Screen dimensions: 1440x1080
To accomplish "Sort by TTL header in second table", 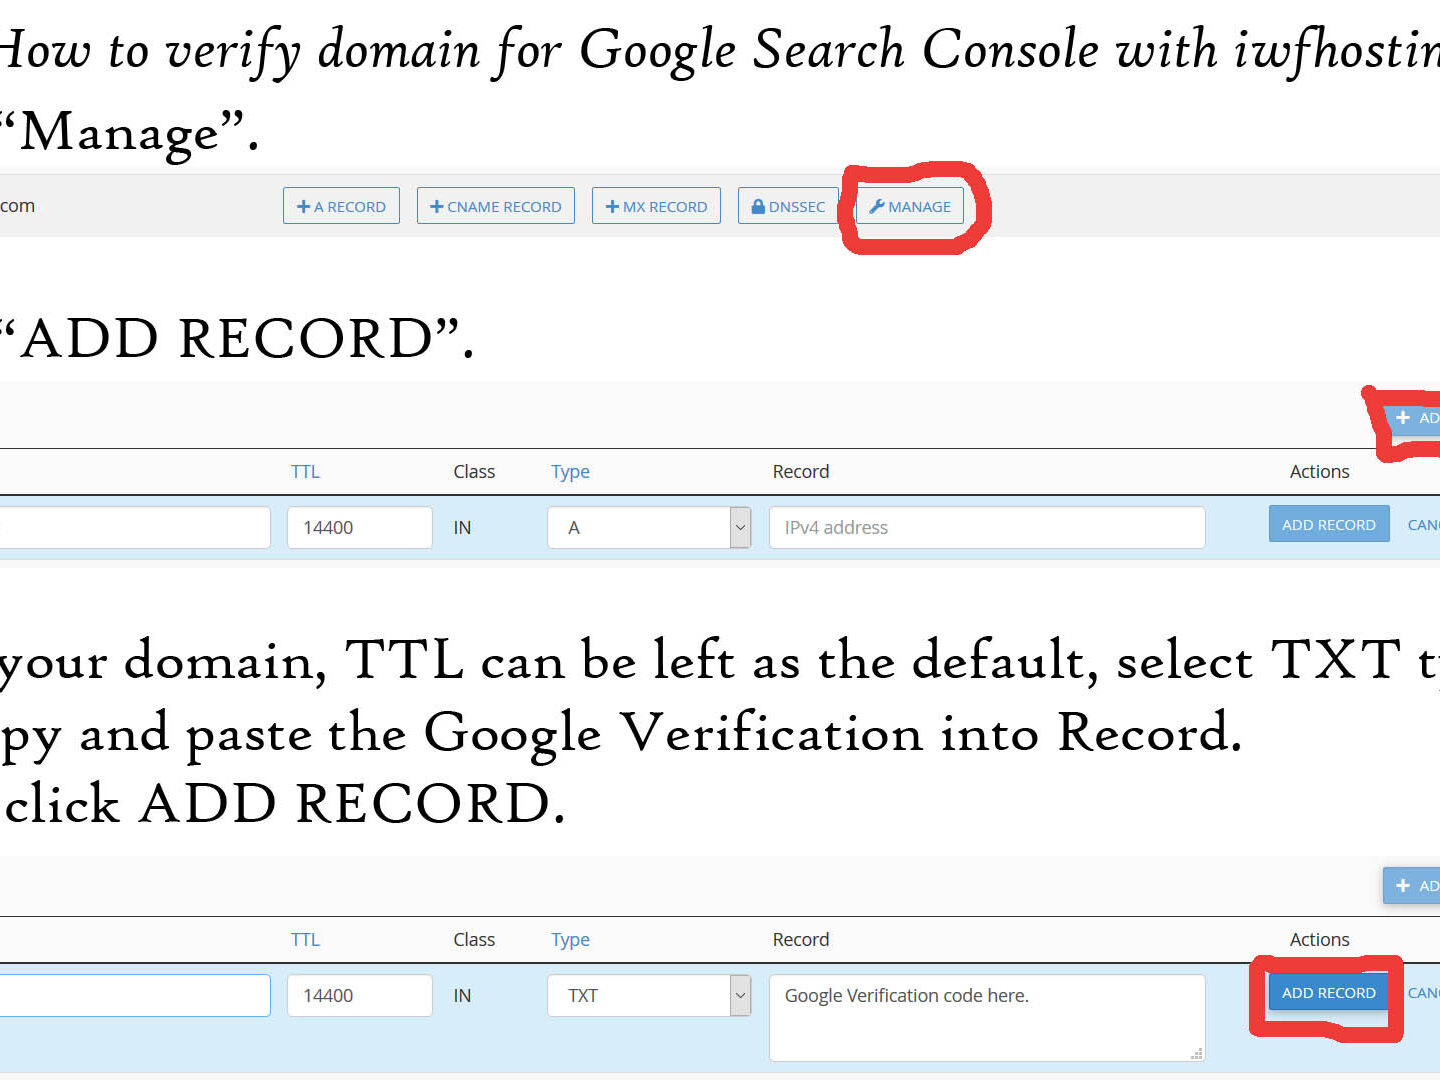I will (305, 939).
